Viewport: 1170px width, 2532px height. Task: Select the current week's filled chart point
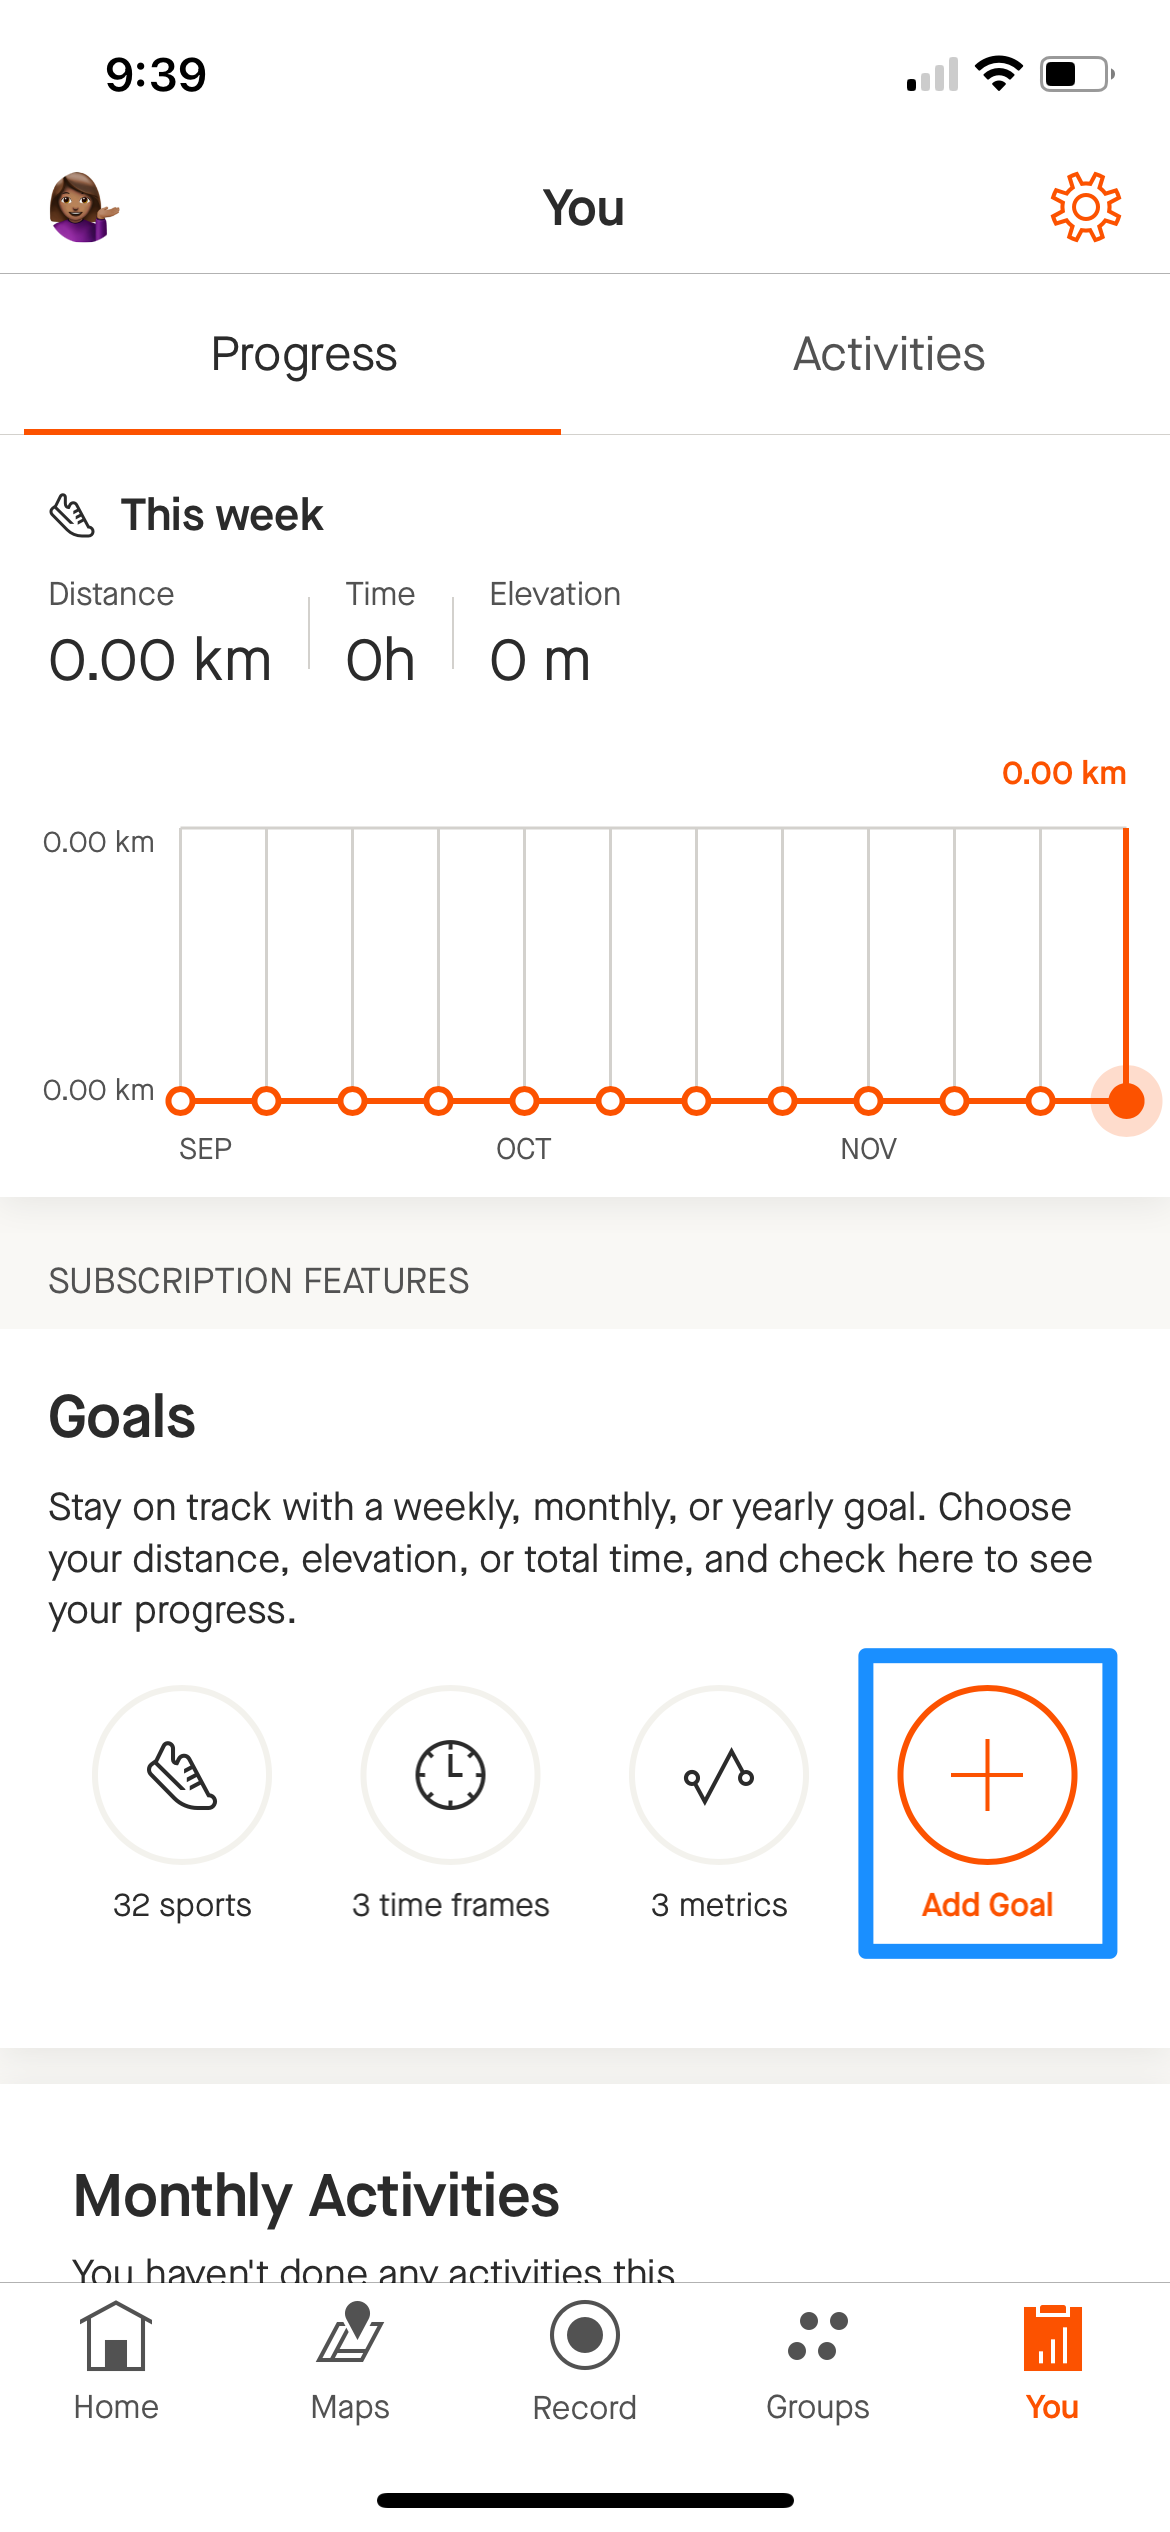1126,1101
